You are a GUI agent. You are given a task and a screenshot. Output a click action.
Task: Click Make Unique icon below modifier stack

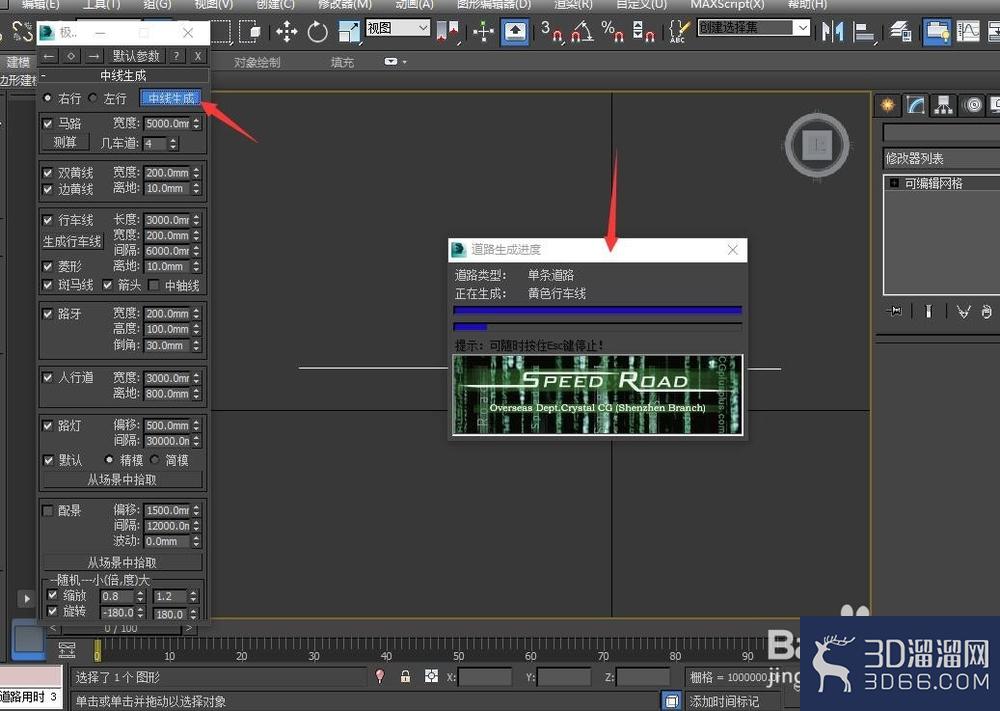pos(963,311)
